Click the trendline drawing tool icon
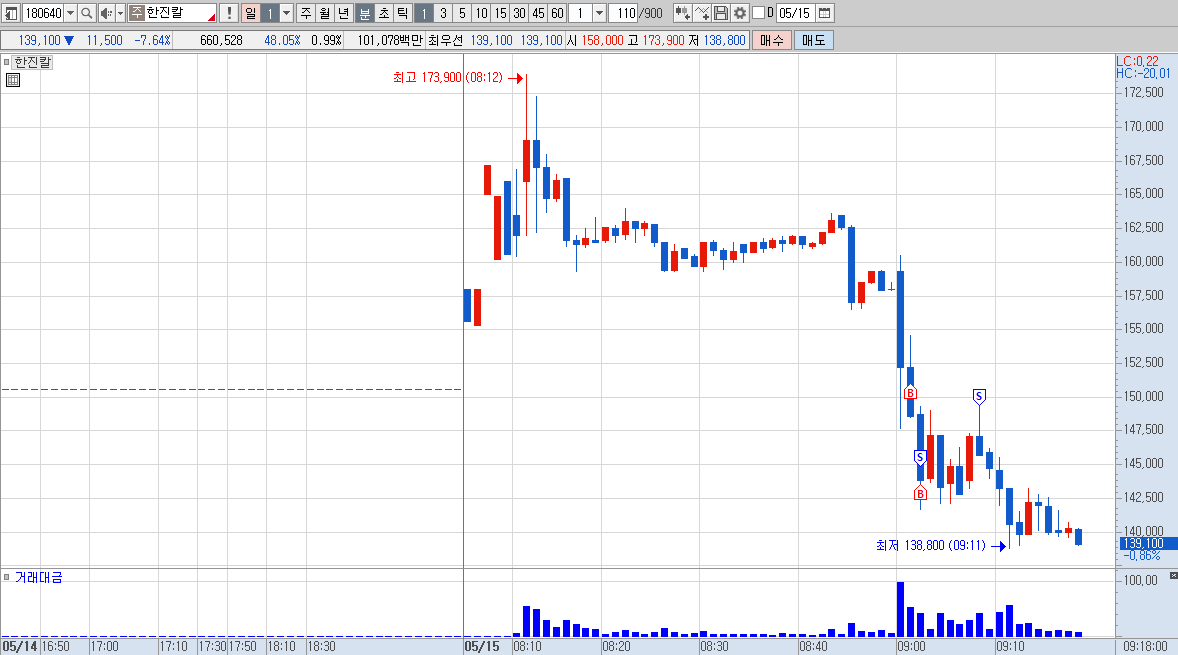Viewport: 1178px width, 655px height. click(x=702, y=13)
